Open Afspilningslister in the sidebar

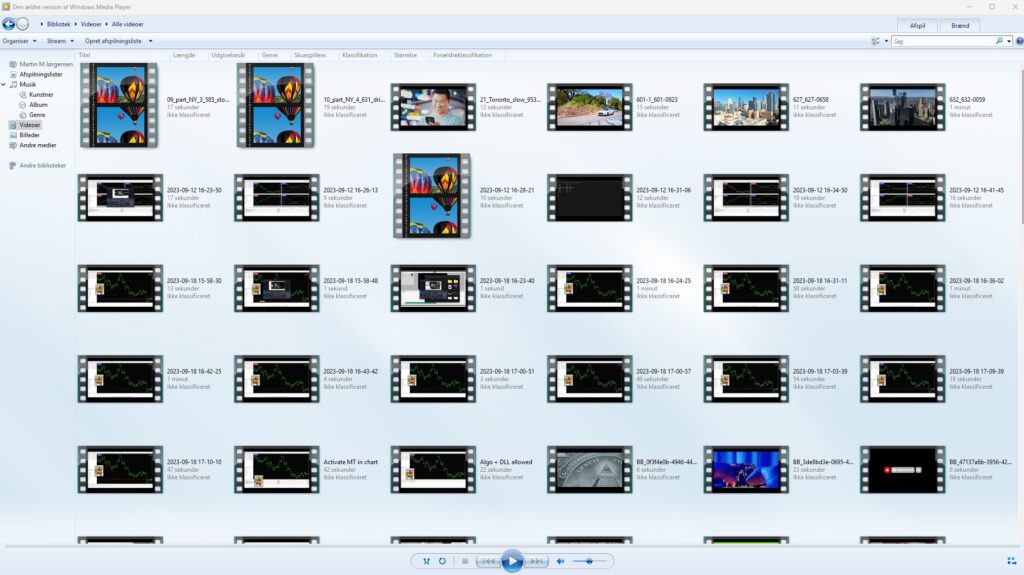36,74
